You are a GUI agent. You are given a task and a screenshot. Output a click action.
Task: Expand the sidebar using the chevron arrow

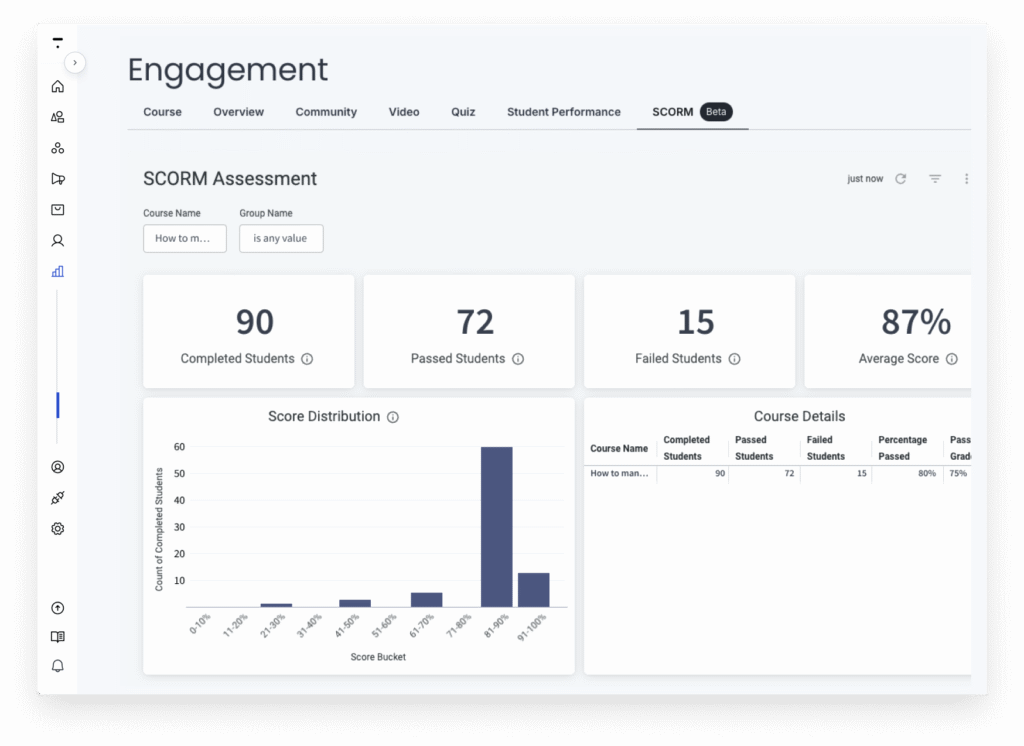[75, 62]
